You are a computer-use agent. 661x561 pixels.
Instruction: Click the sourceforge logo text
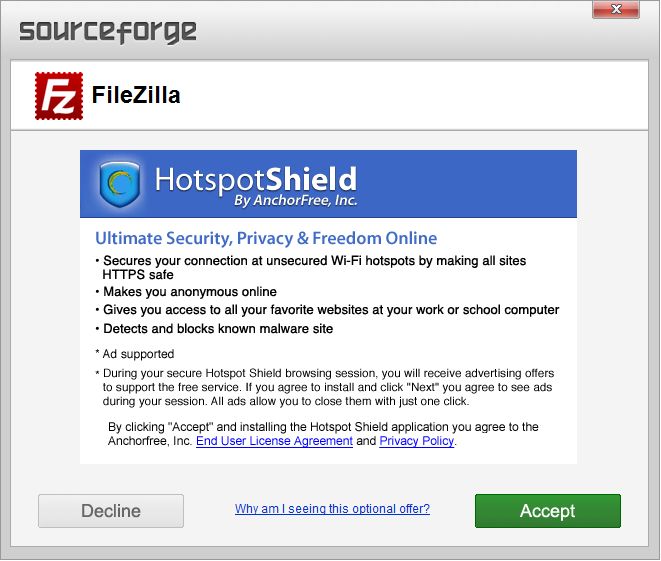point(108,32)
